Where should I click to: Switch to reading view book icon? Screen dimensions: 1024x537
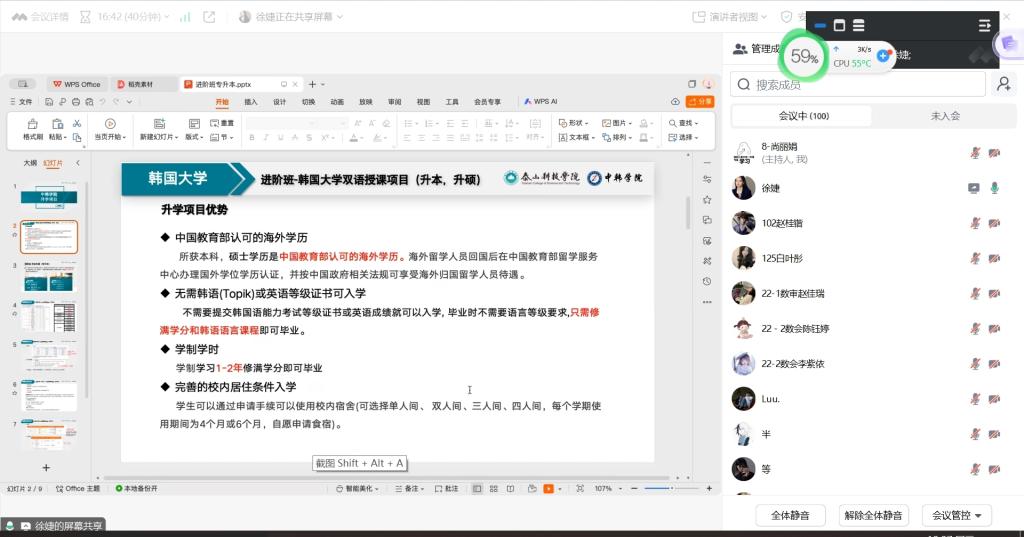point(511,489)
